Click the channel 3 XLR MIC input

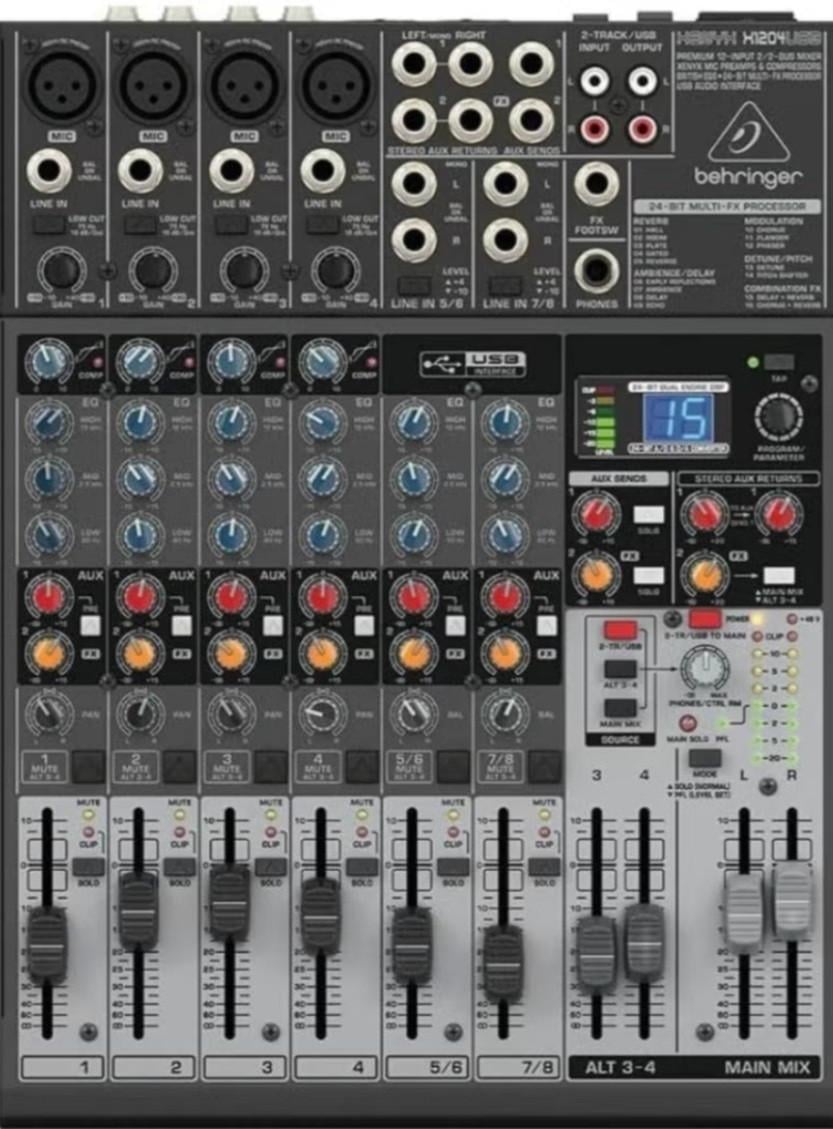pos(245,84)
